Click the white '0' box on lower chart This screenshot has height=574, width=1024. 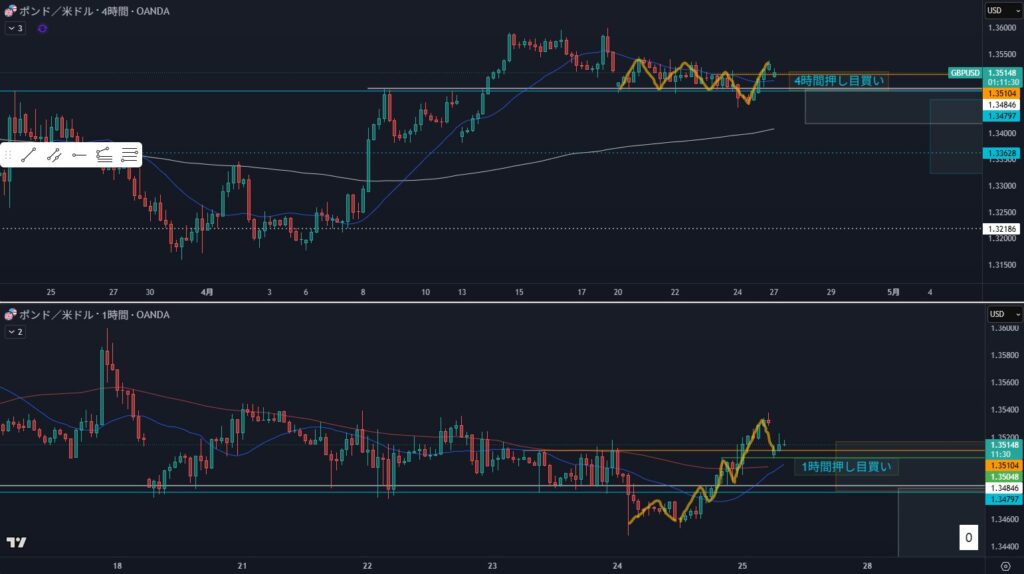coord(967,538)
